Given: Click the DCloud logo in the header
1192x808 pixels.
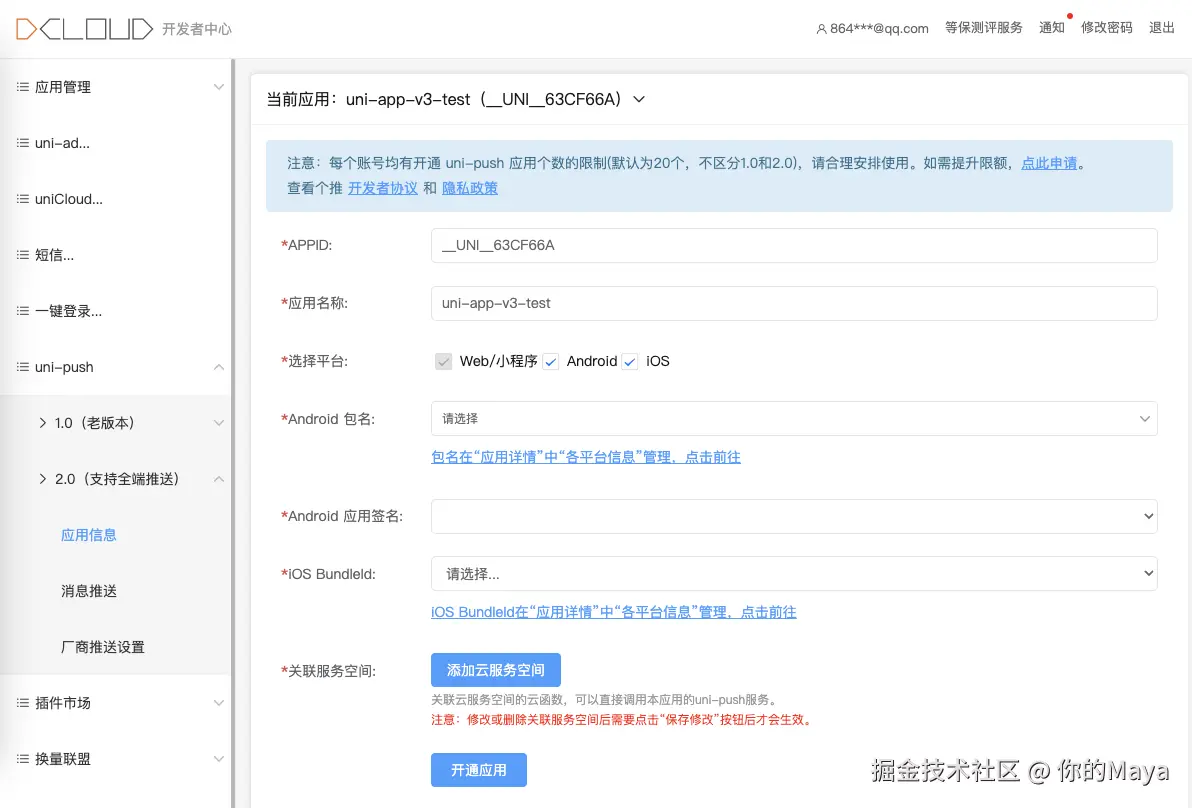Looking at the screenshot, I should click(x=84, y=29).
